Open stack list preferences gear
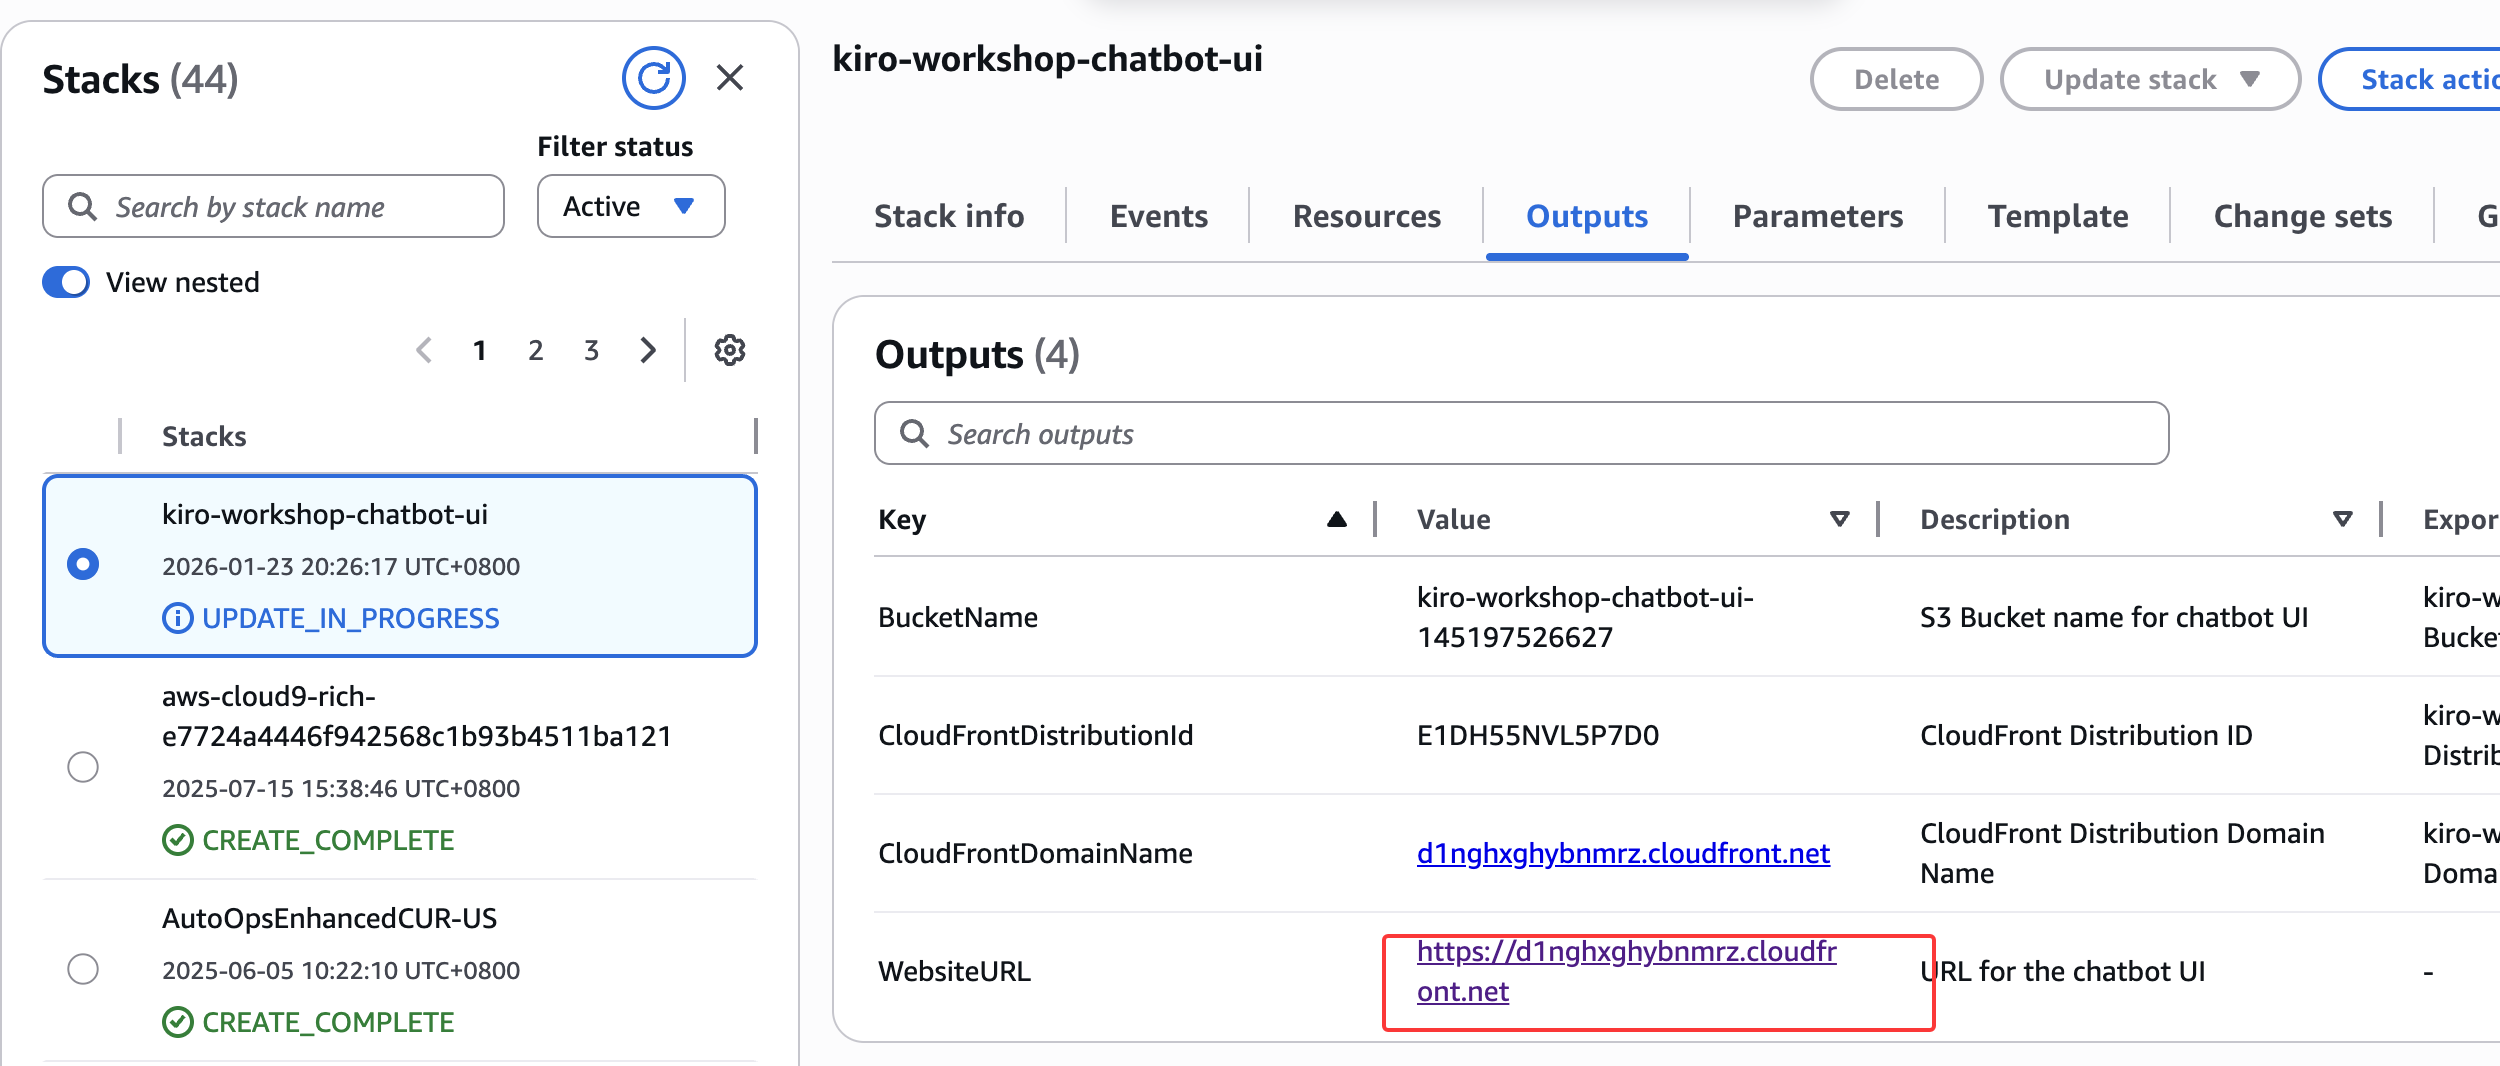The height and width of the screenshot is (1066, 2500). pyautogui.click(x=730, y=350)
